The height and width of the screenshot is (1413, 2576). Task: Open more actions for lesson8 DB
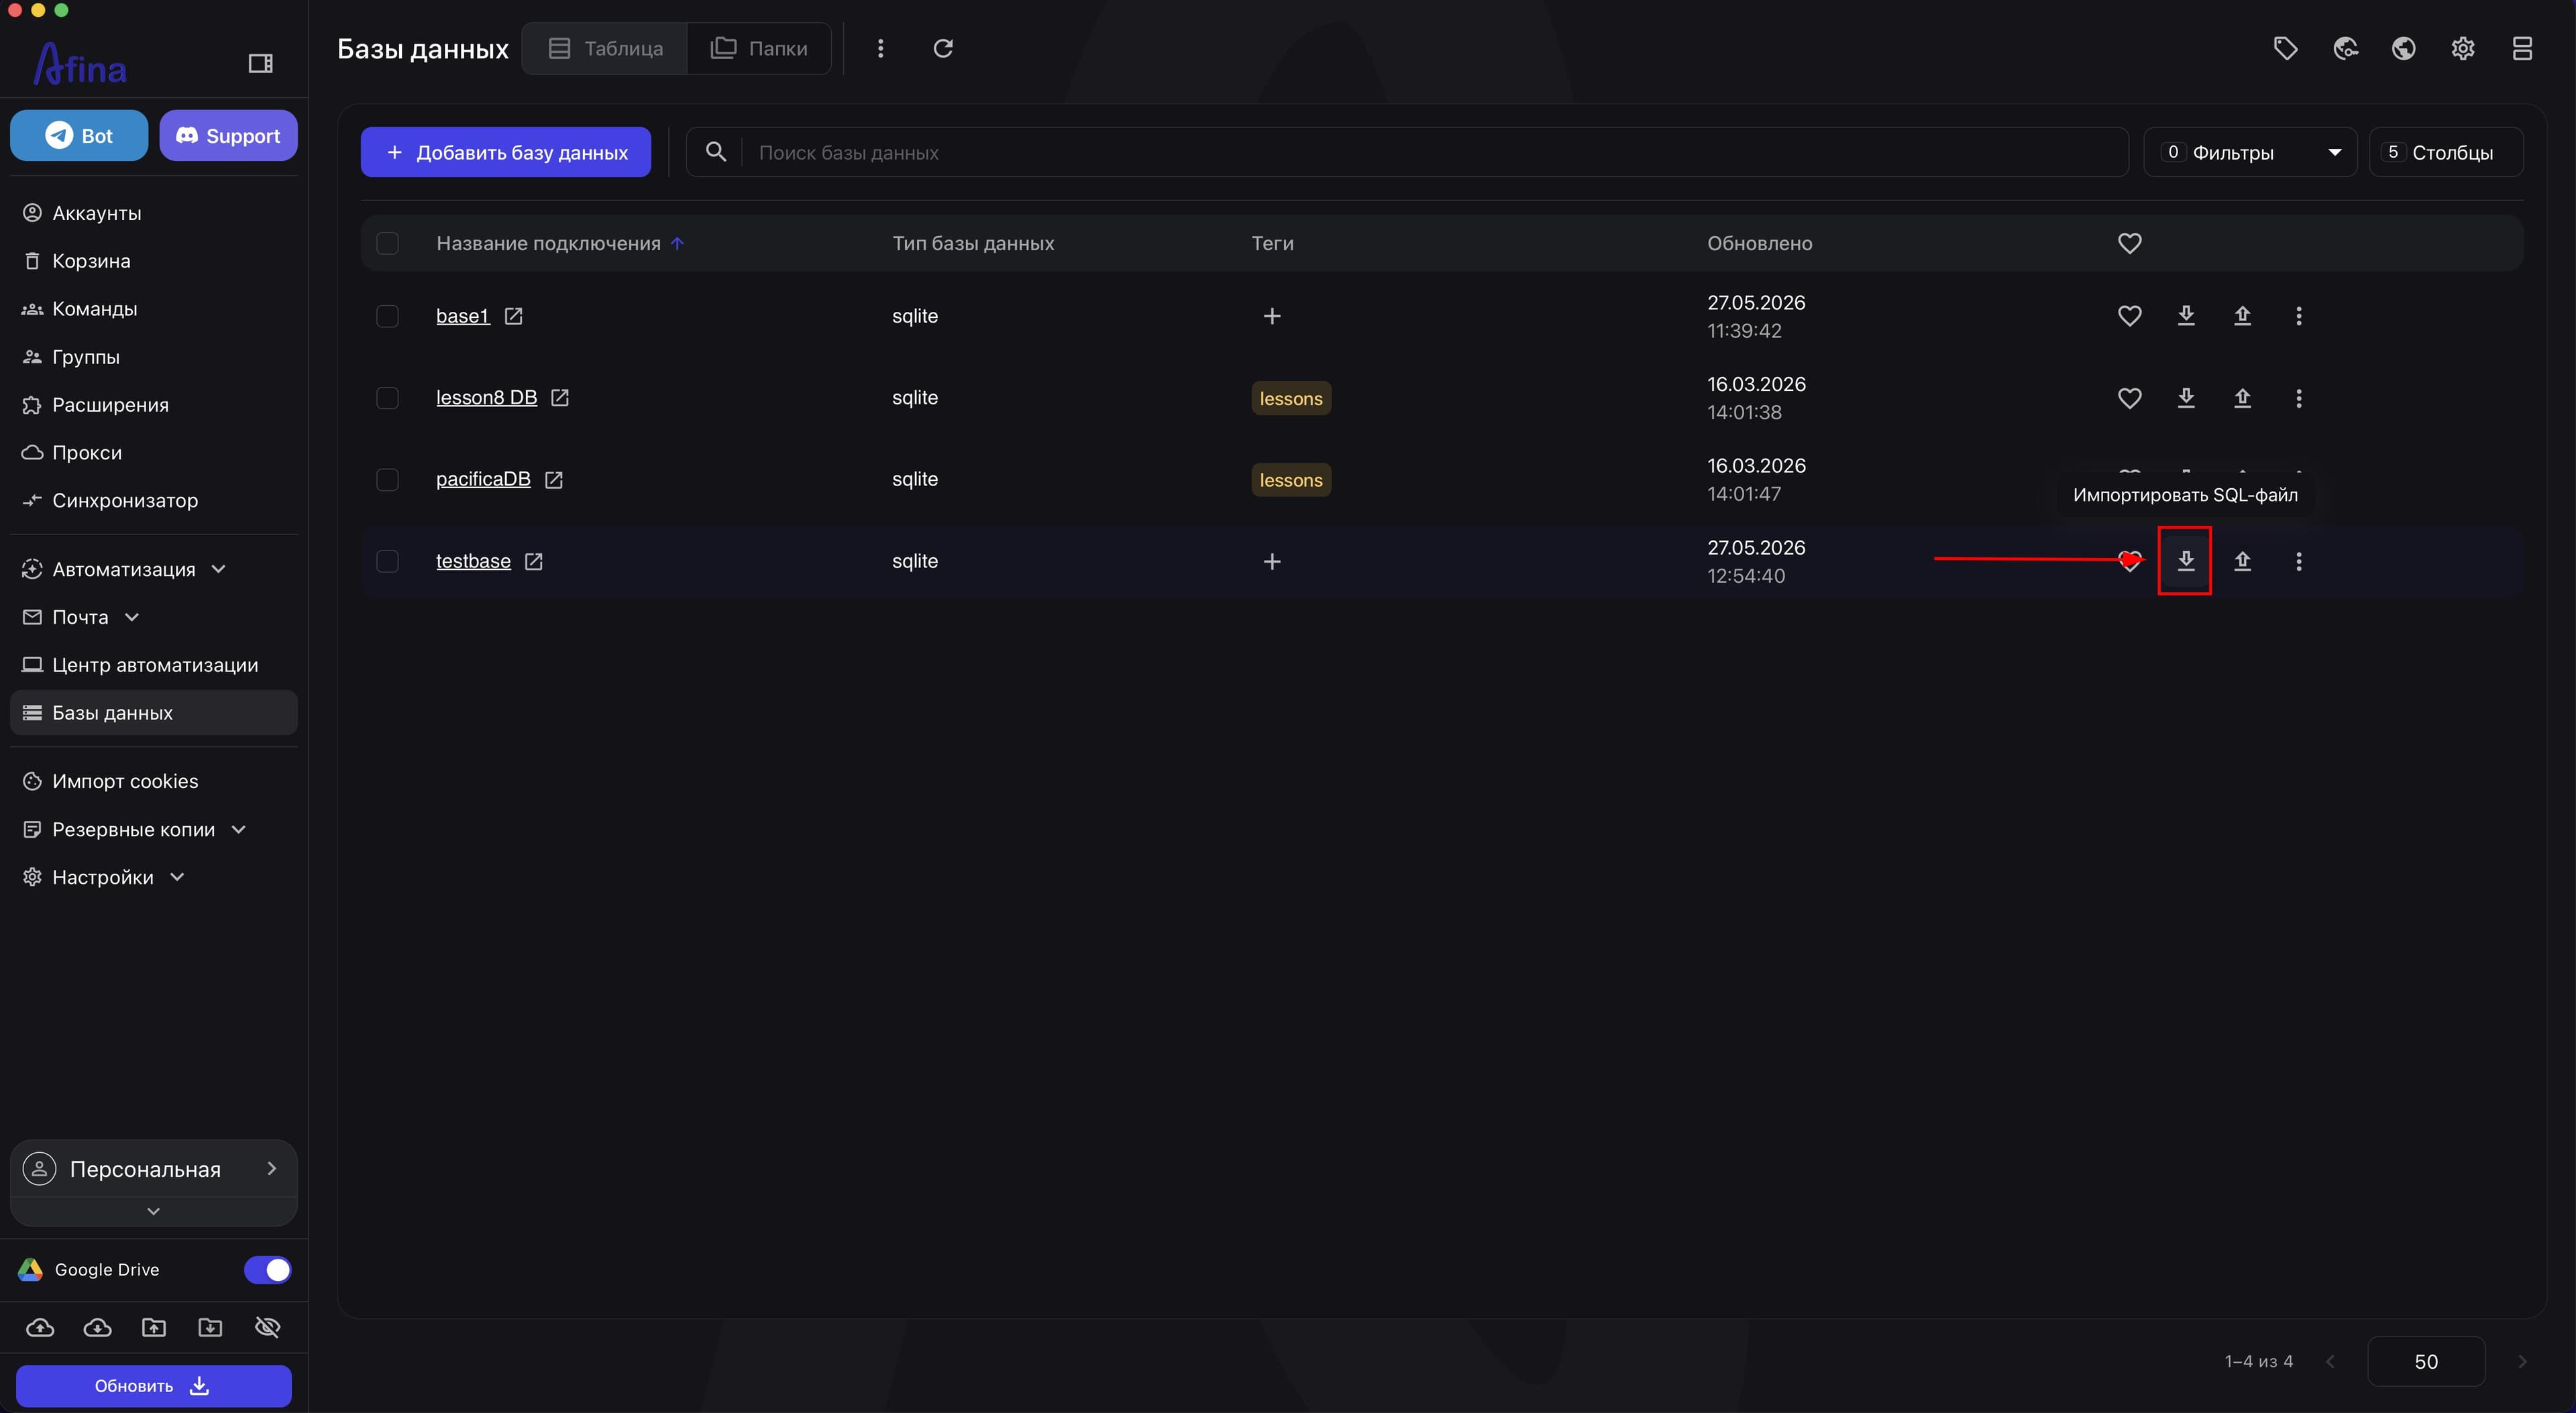[x=2298, y=398]
